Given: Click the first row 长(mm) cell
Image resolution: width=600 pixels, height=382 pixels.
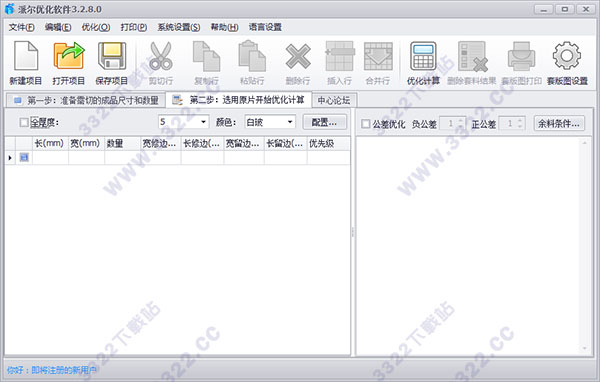Looking at the screenshot, I should 51,157.
